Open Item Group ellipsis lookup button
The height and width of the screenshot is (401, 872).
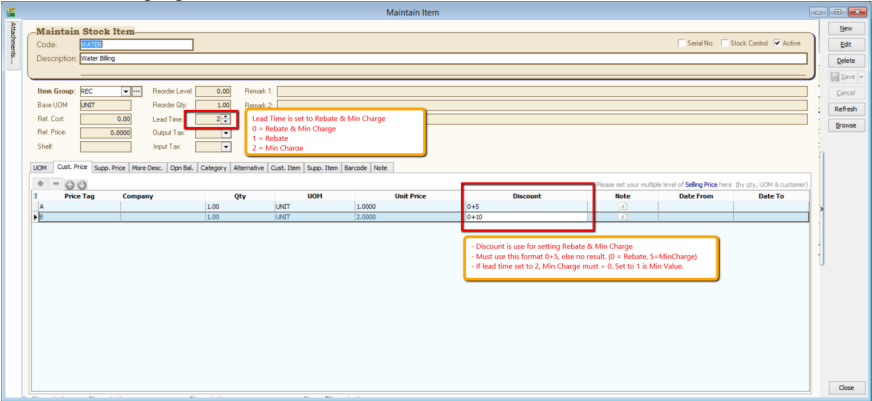point(137,91)
